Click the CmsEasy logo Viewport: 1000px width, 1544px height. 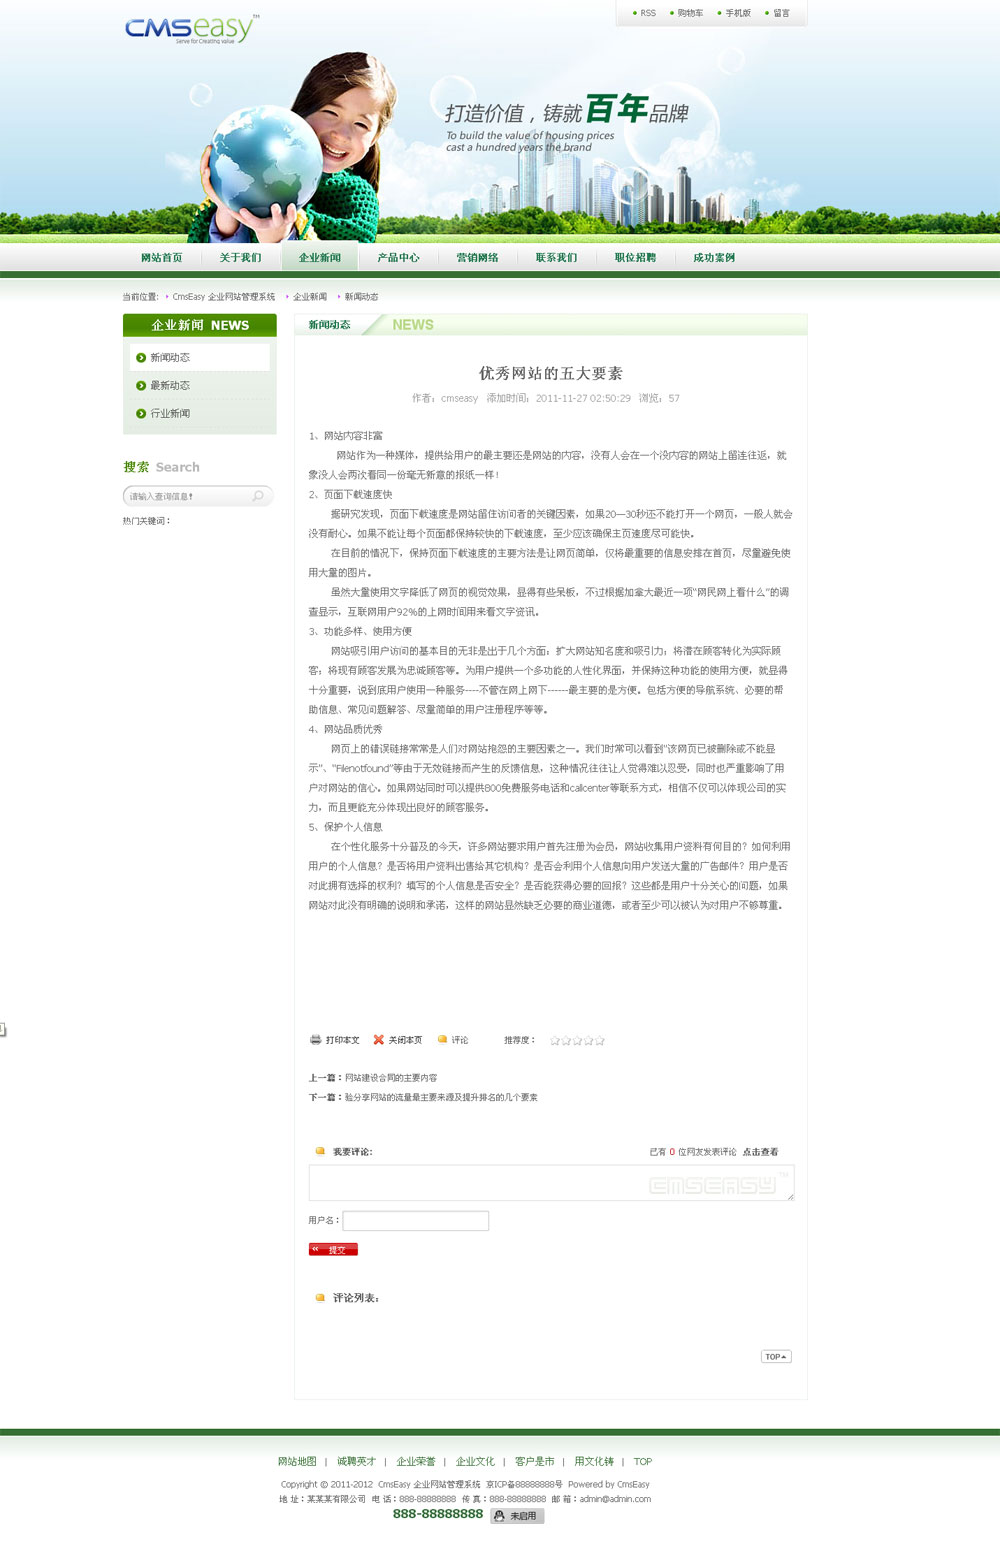[191, 29]
